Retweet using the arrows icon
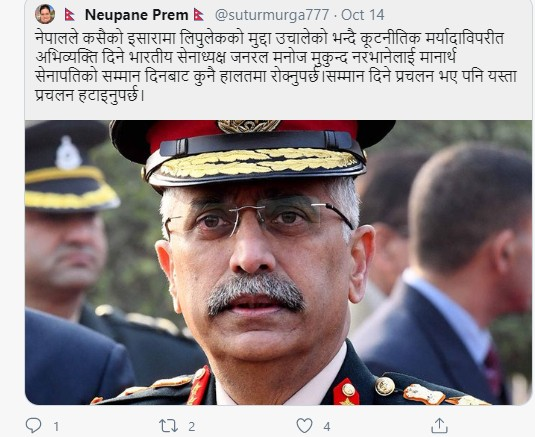 pos(169,426)
